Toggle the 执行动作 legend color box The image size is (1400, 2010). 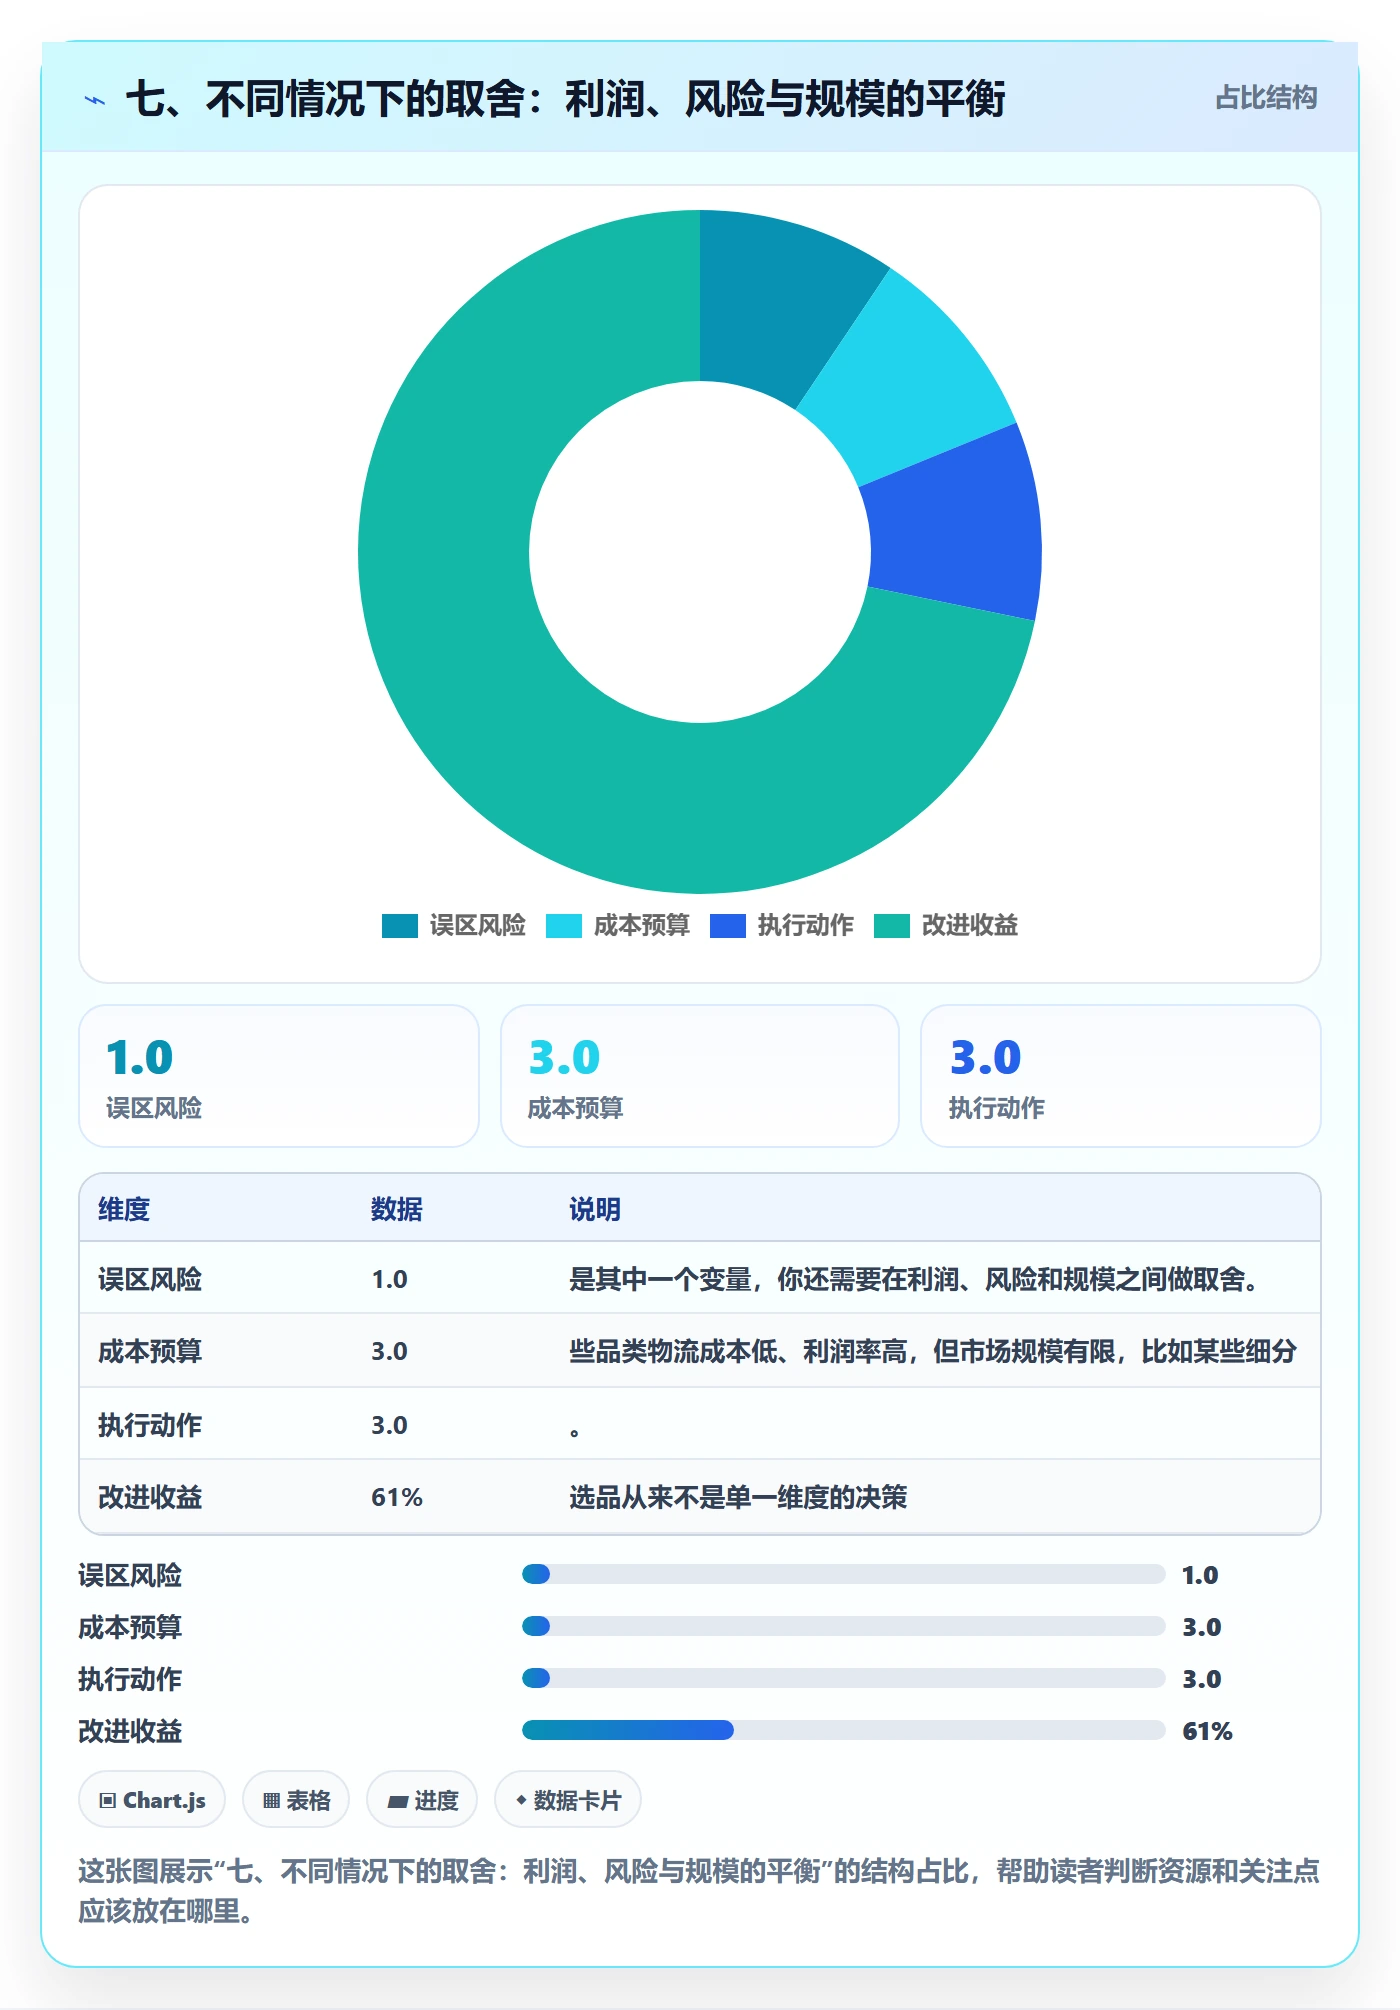click(727, 926)
